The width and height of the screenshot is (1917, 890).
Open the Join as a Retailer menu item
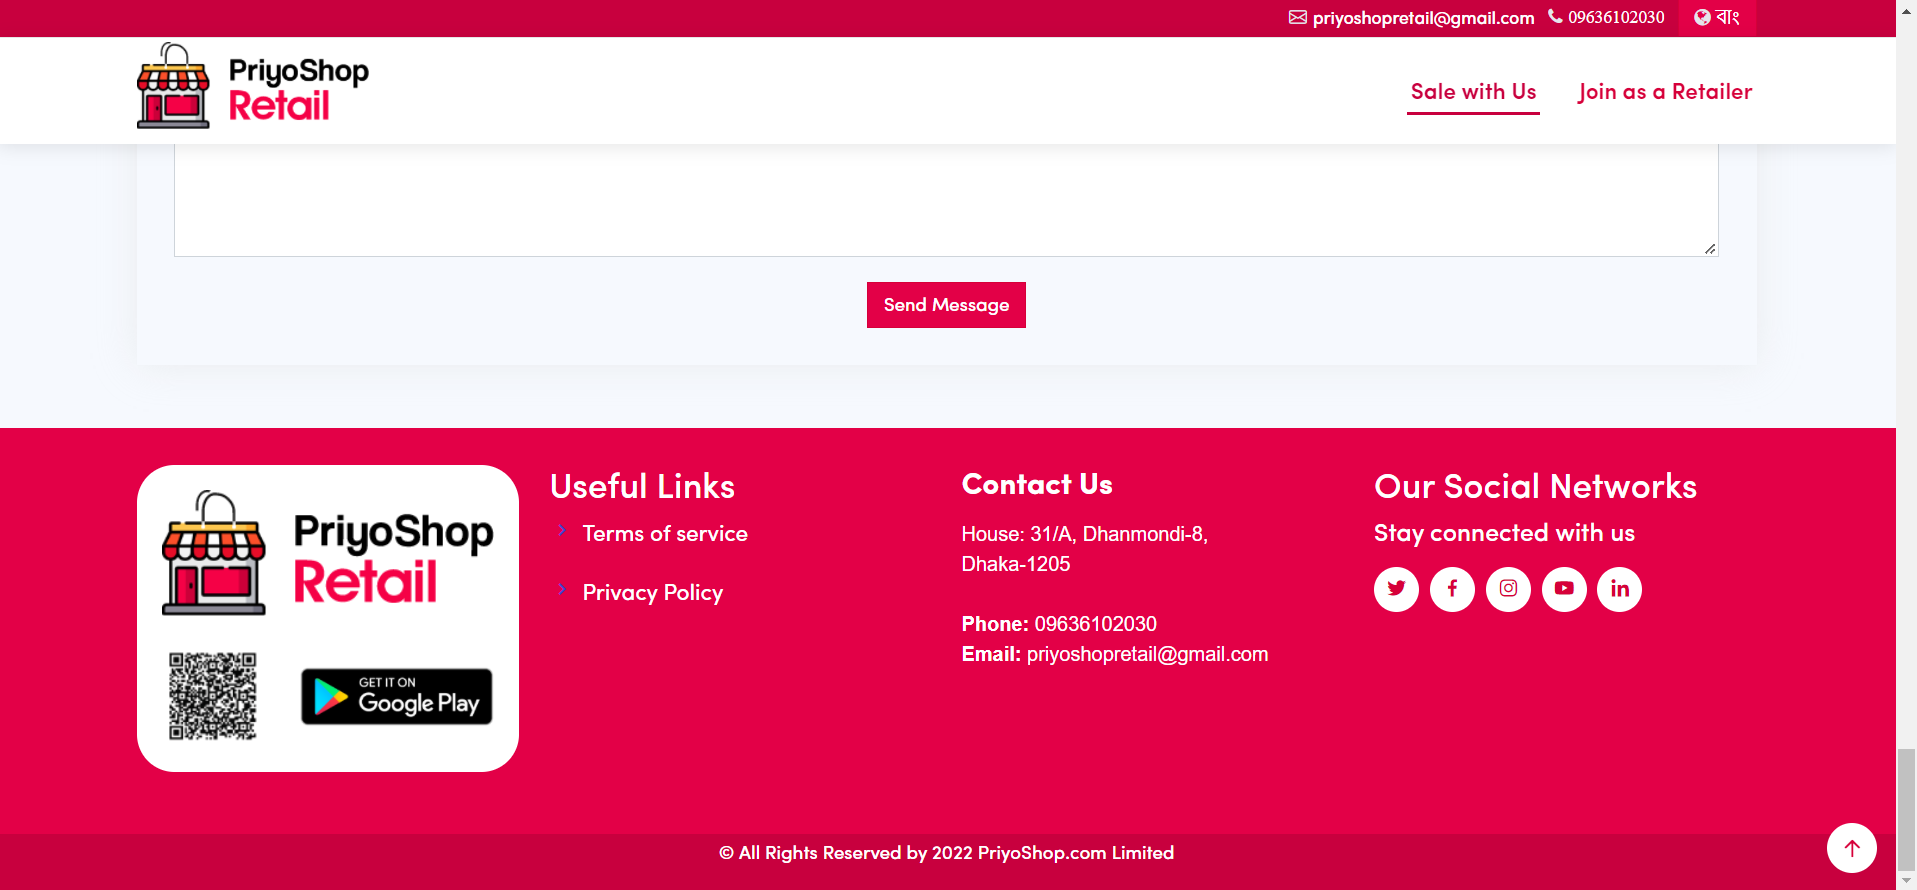click(x=1665, y=92)
